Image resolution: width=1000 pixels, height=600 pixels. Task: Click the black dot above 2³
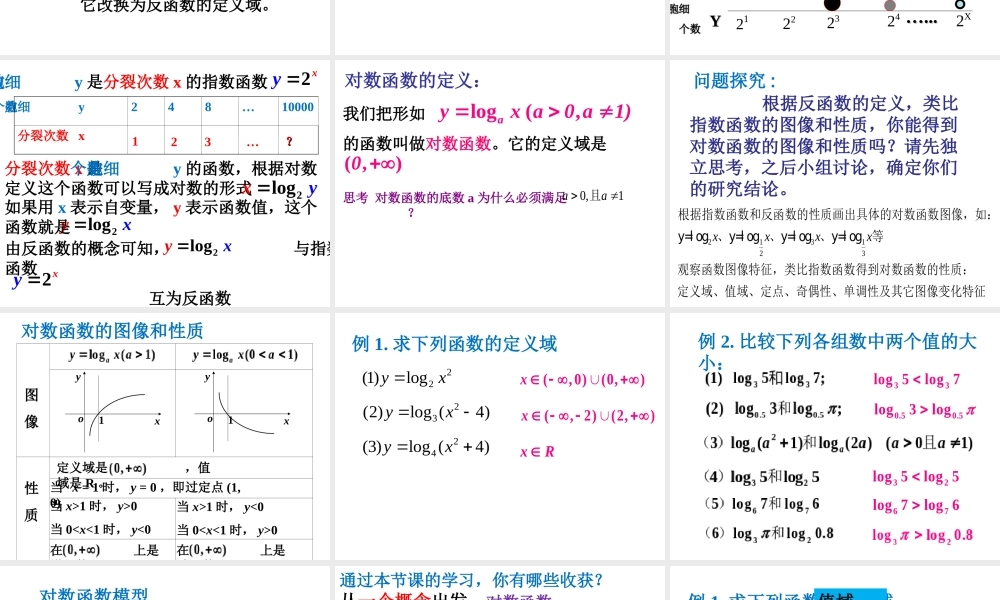click(832, 4)
